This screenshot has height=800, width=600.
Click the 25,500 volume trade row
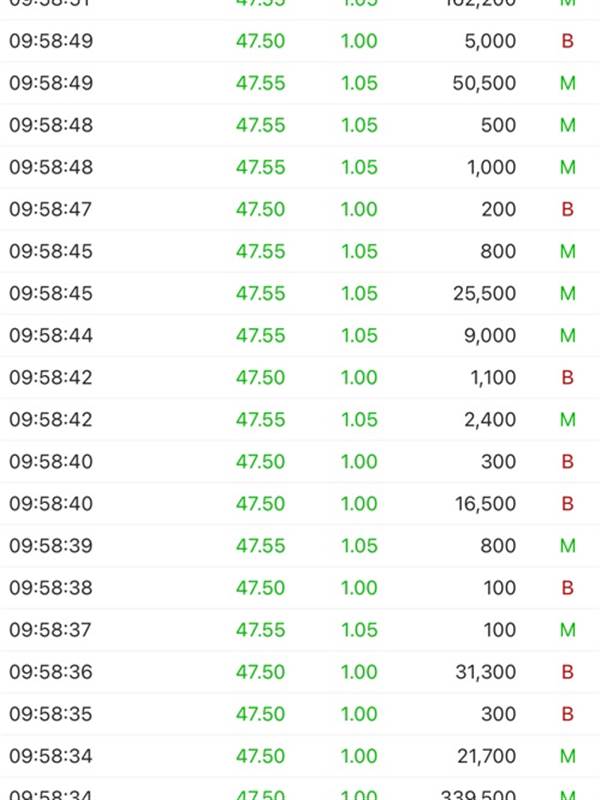tap(300, 293)
